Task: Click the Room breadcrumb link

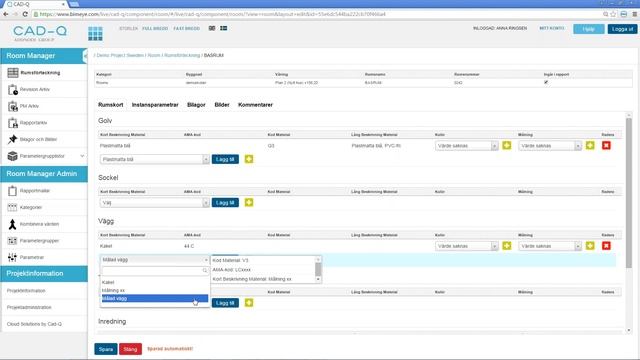Action: 154,55
